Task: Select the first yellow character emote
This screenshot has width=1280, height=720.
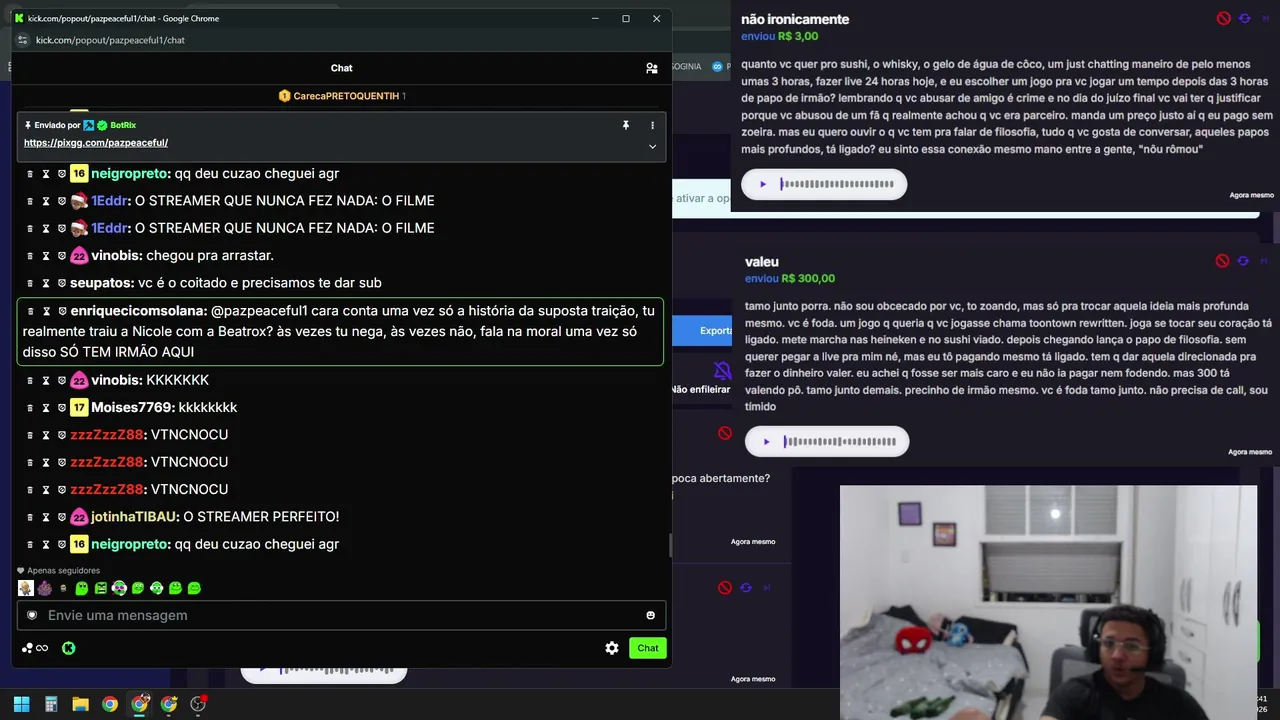Action: click(x=26, y=588)
